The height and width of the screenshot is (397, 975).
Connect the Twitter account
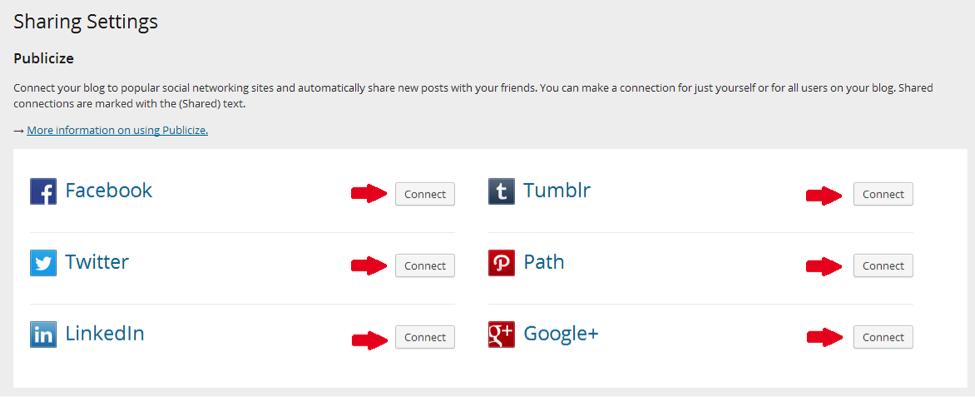tap(425, 266)
